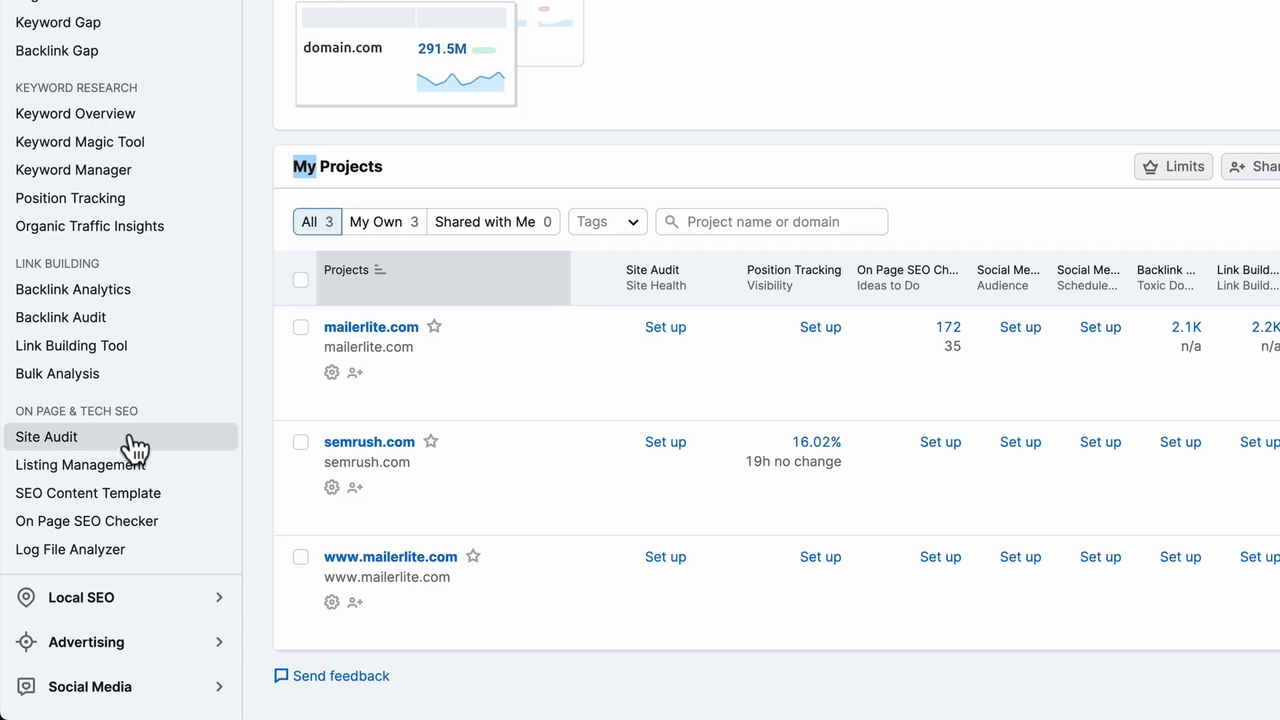Open Backlink Gap in sidebar
This screenshot has height=720, width=1280.
tap(56, 50)
